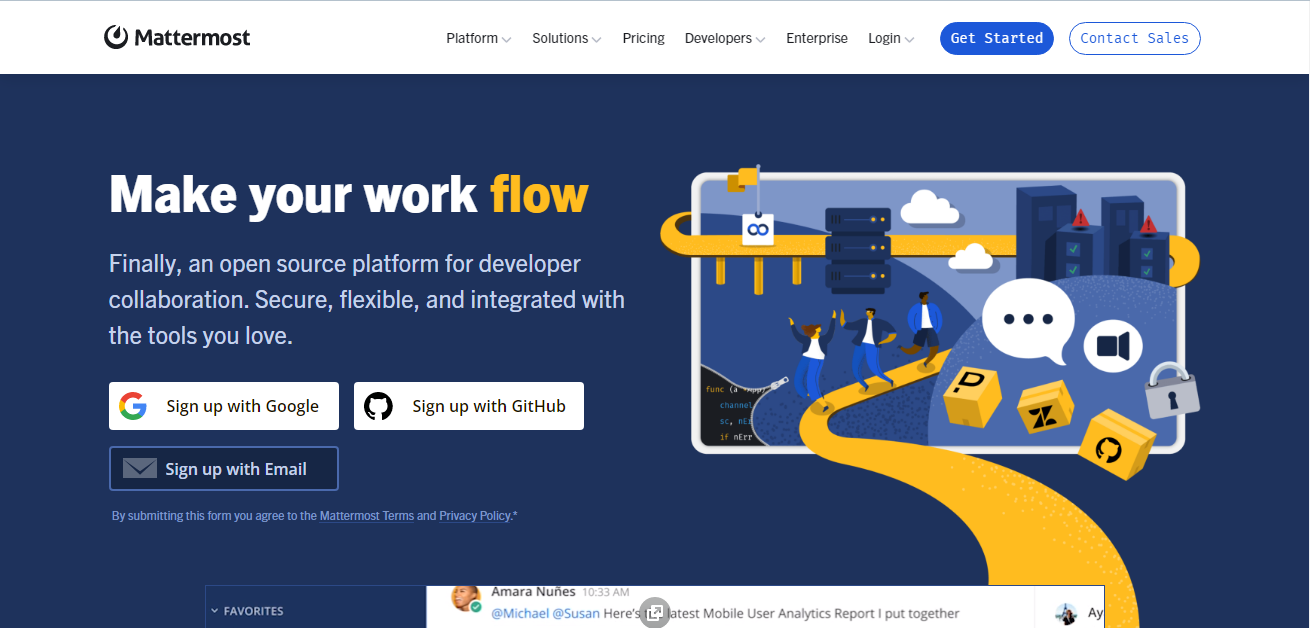Click the padlock icon in the illustration

point(1170,392)
